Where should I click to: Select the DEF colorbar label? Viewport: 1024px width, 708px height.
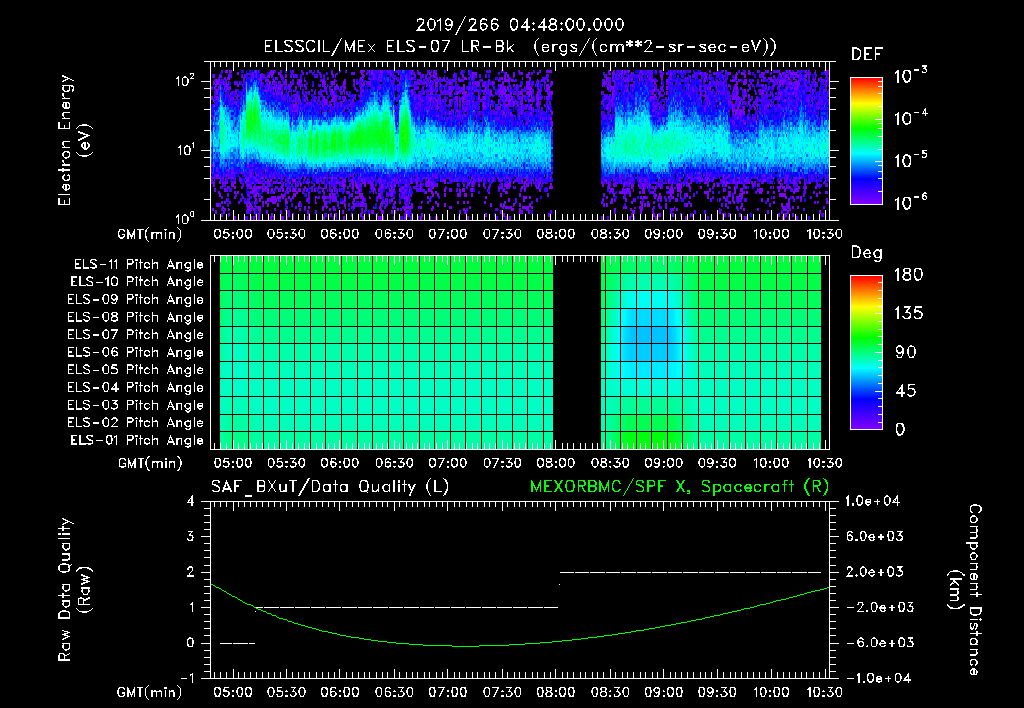point(867,54)
